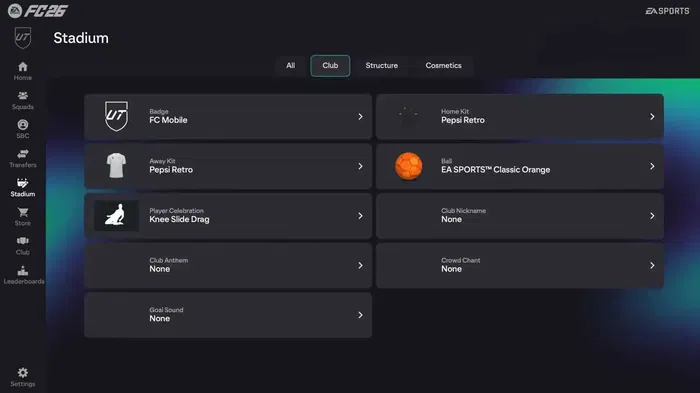
Task: Click the FC Mobile badge shield icon
Action: click(x=116, y=116)
